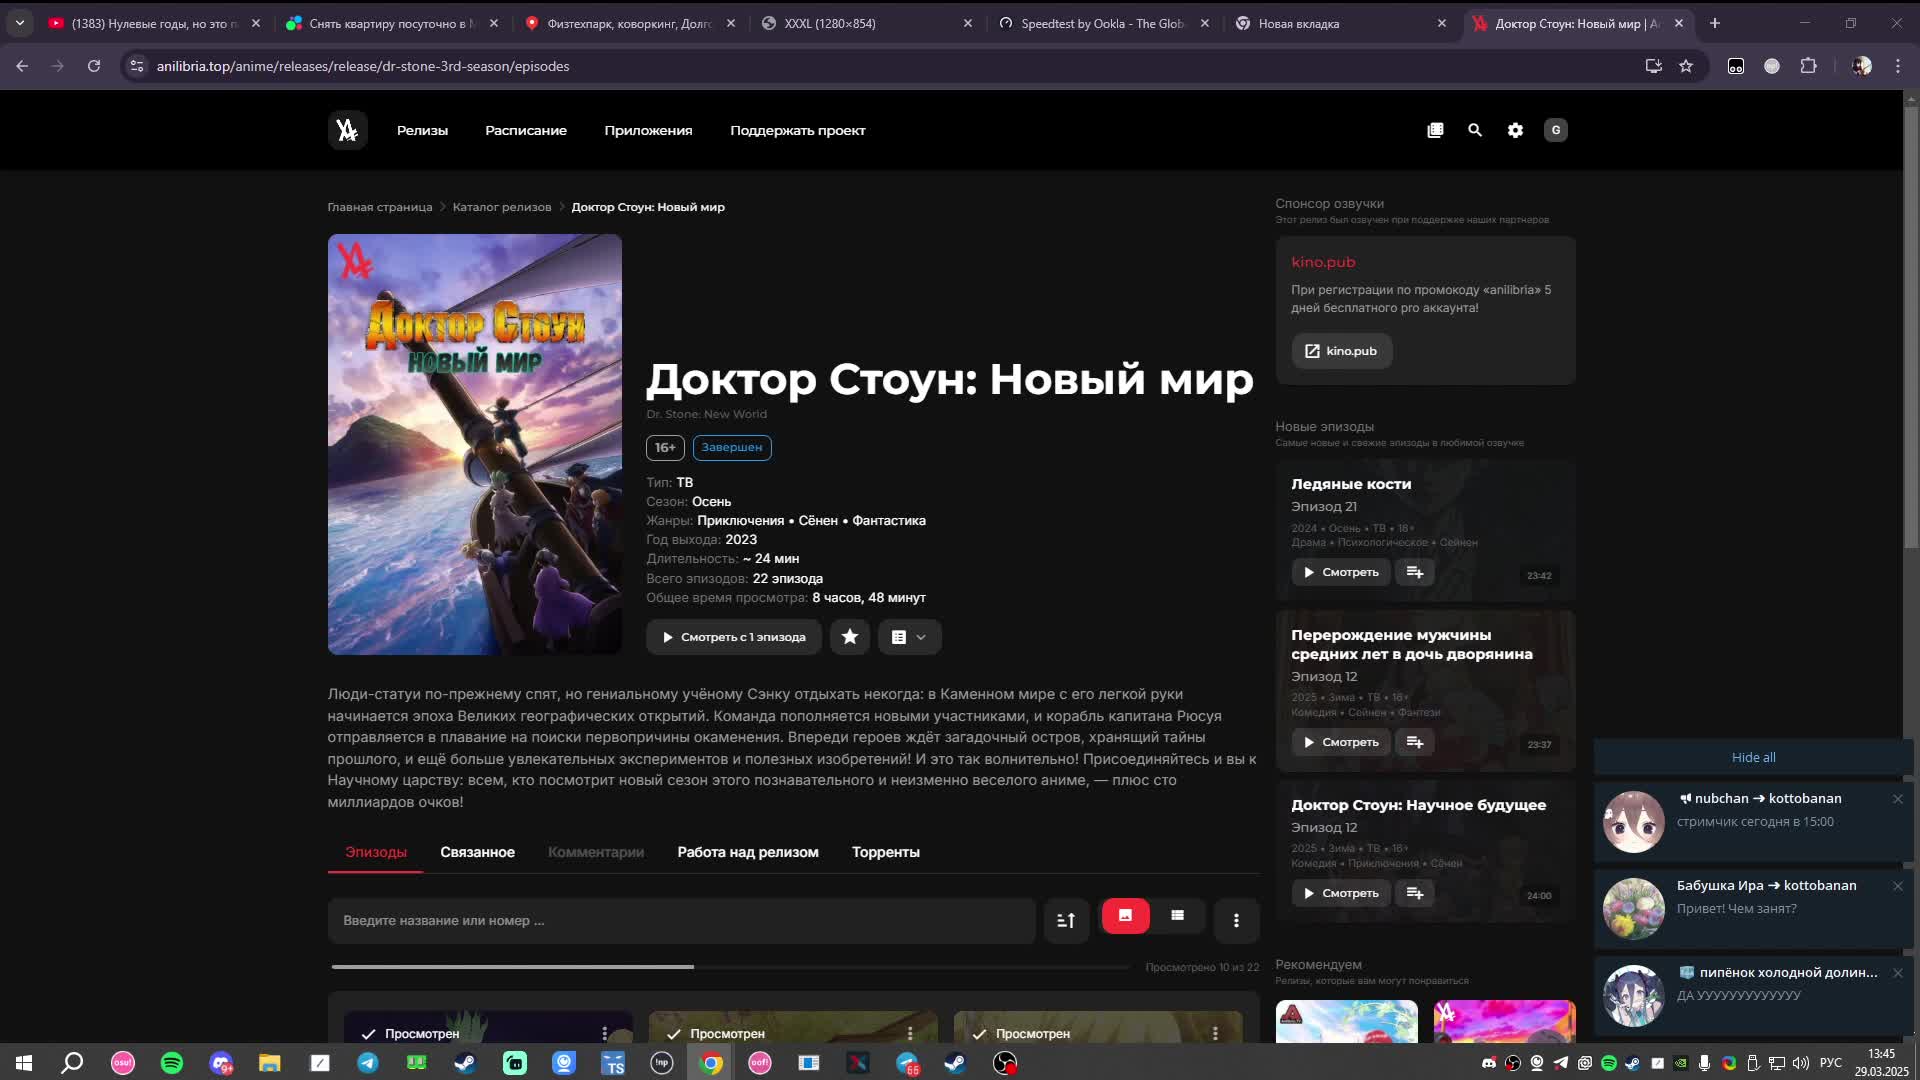
Task: Open browser extensions puzzle icon
Action: click(x=1808, y=66)
